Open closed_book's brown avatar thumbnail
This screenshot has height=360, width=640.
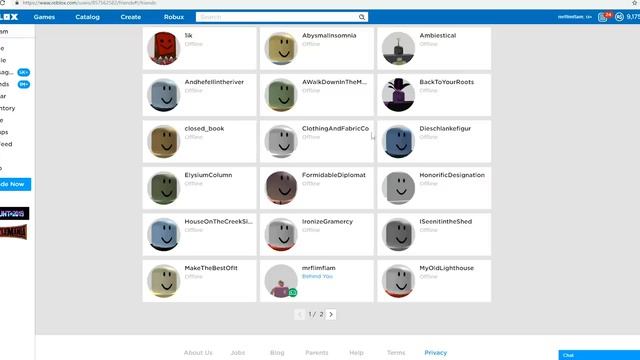click(164, 142)
